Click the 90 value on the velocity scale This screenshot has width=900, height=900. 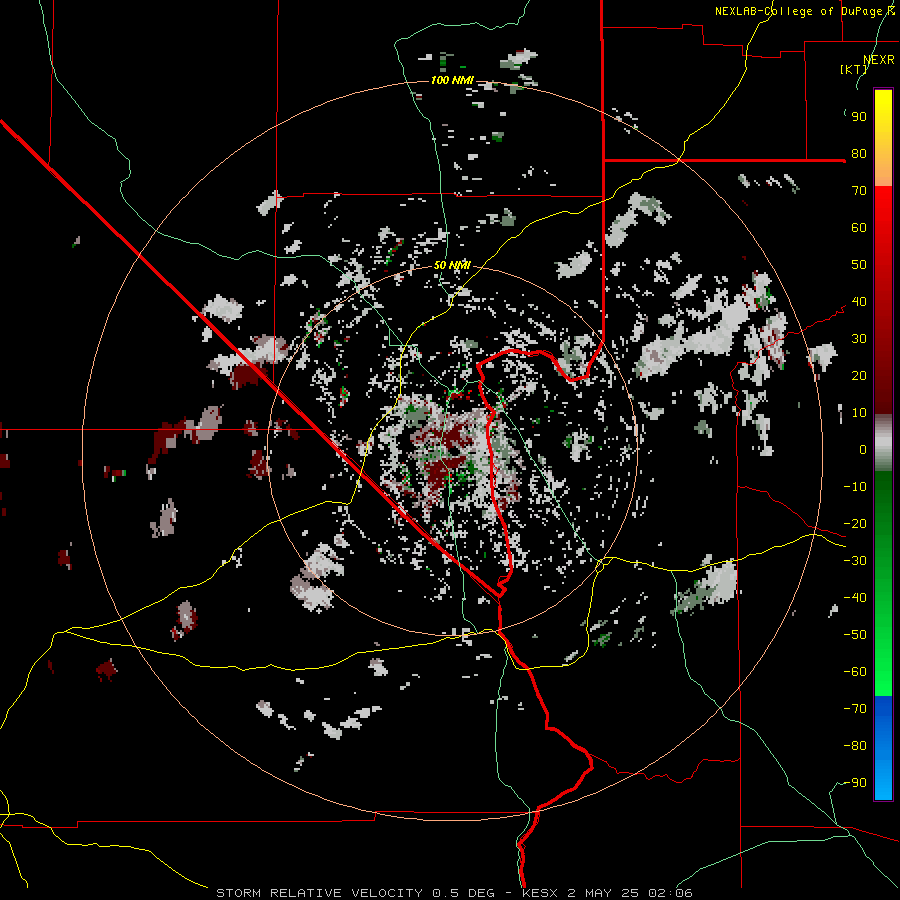859,117
